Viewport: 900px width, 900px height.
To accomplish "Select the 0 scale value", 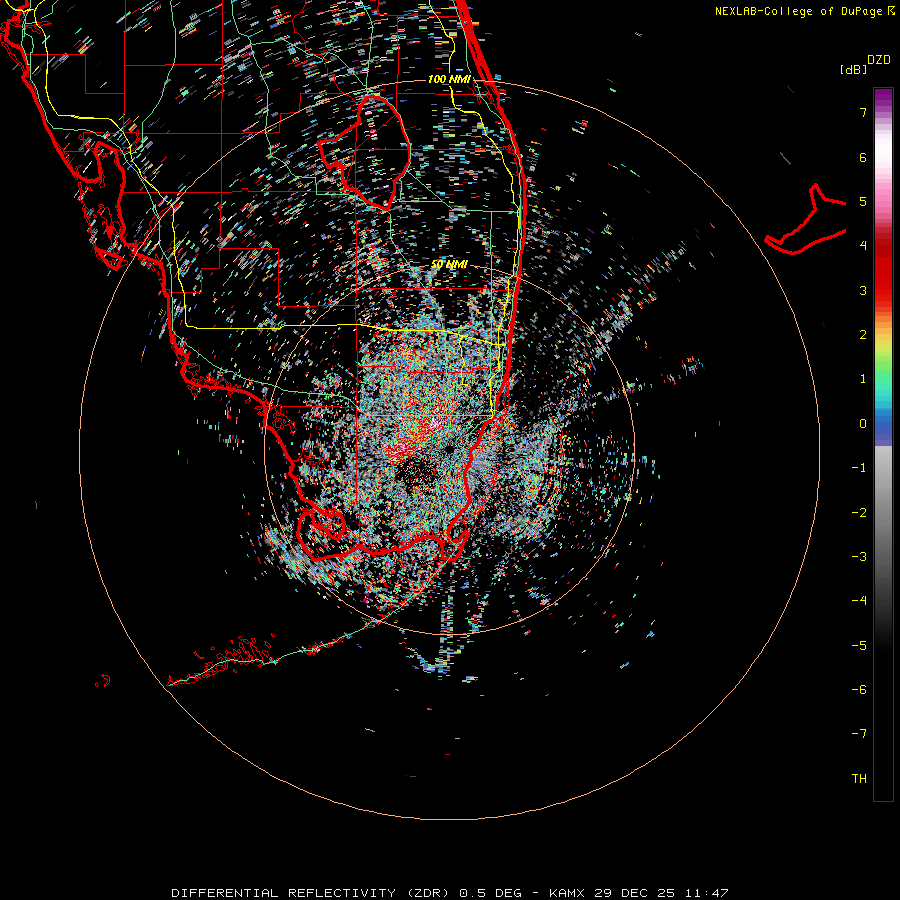I will [863, 424].
